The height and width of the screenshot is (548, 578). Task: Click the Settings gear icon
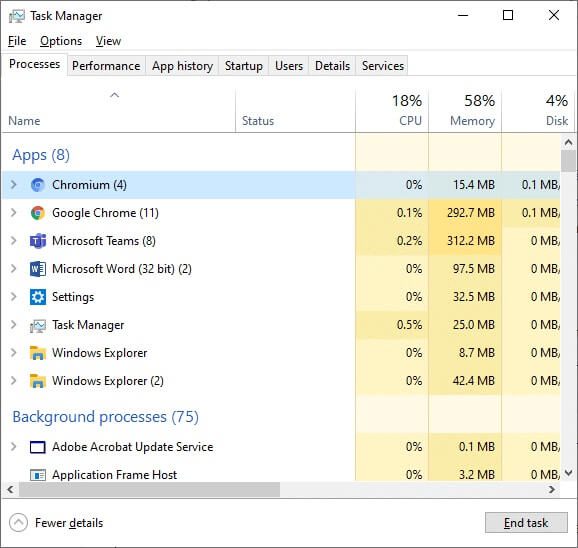(x=38, y=297)
